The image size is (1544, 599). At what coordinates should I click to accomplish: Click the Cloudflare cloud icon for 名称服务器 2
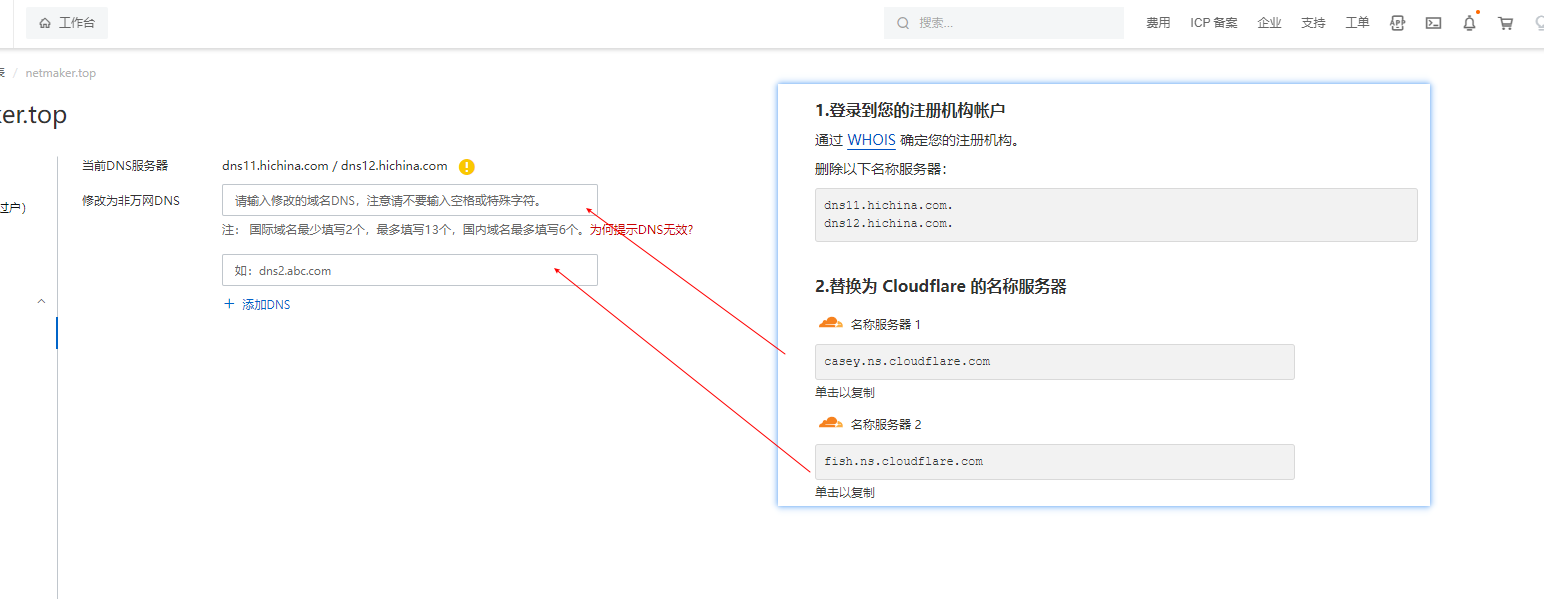pos(830,423)
